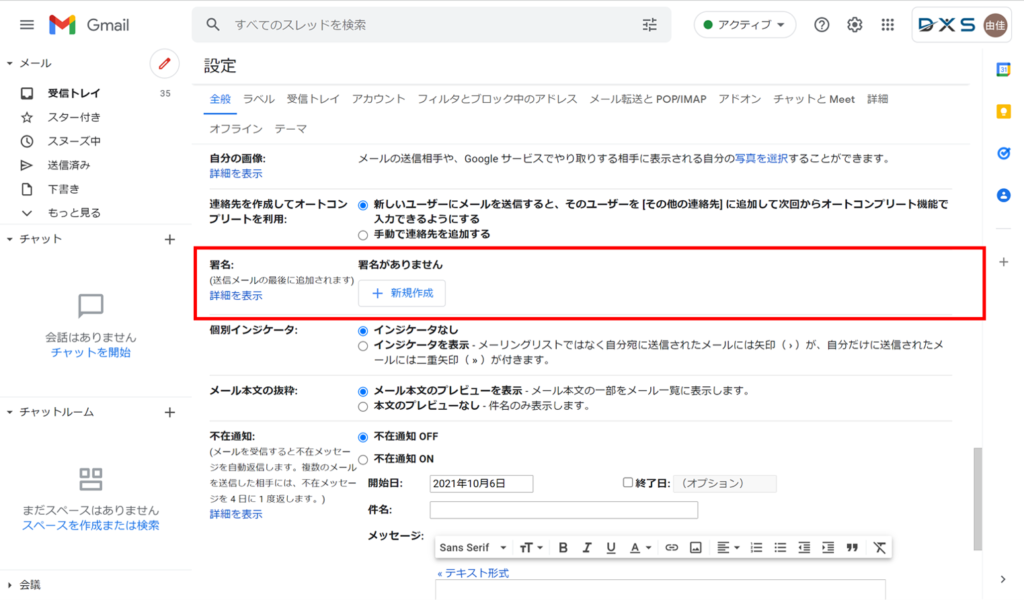Viewport: 1024px width, 600px height.
Task: Open Google Tasks side panel icon
Action: tap(1004, 153)
